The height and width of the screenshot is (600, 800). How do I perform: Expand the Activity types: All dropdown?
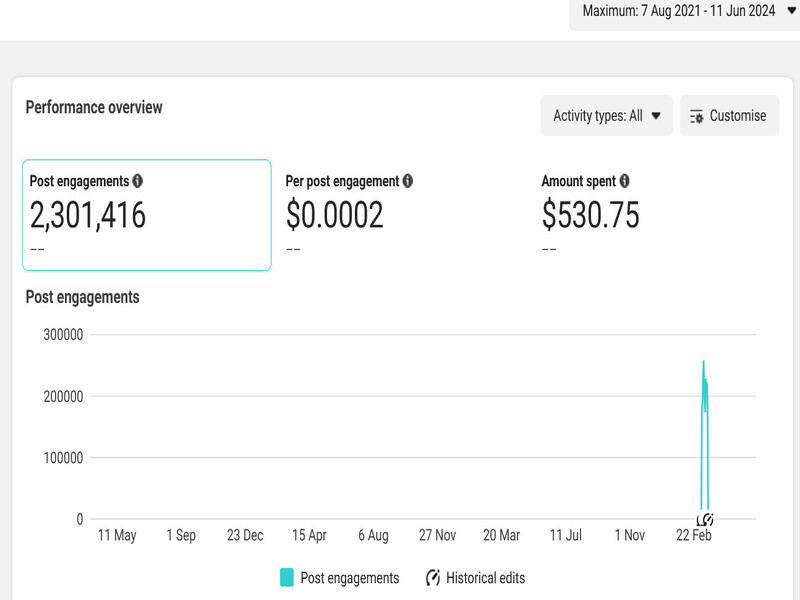[x=606, y=116]
